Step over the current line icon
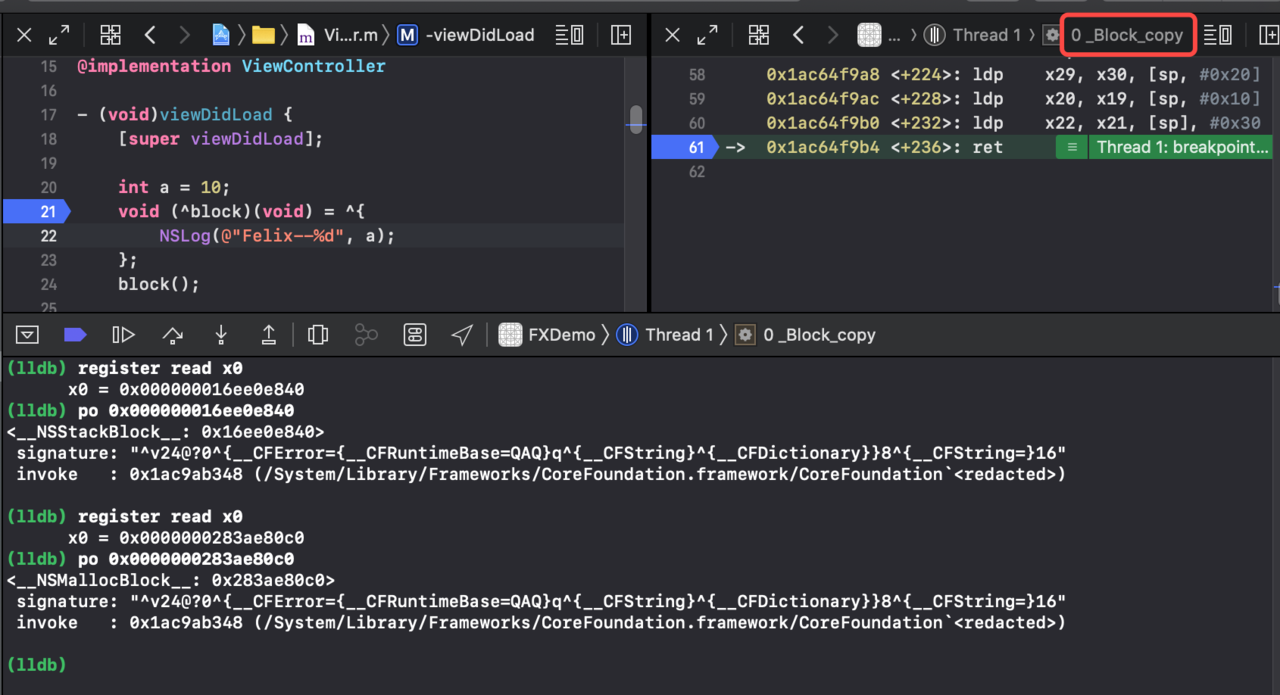Viewport: 1280px width, 695px height. (173, 335)
